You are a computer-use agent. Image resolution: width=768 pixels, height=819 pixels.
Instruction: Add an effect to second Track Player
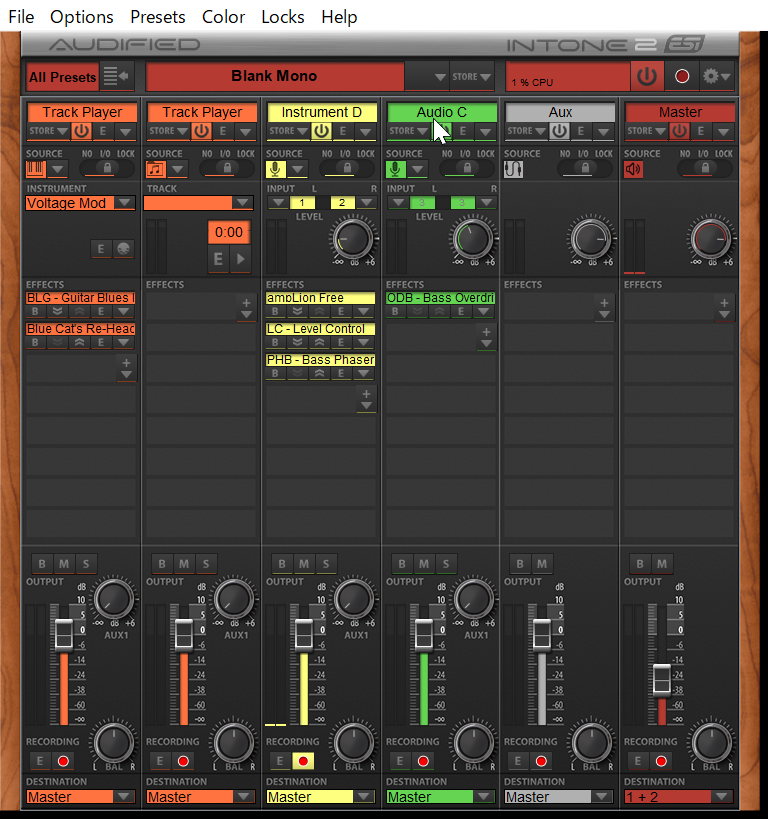(246, 308)
